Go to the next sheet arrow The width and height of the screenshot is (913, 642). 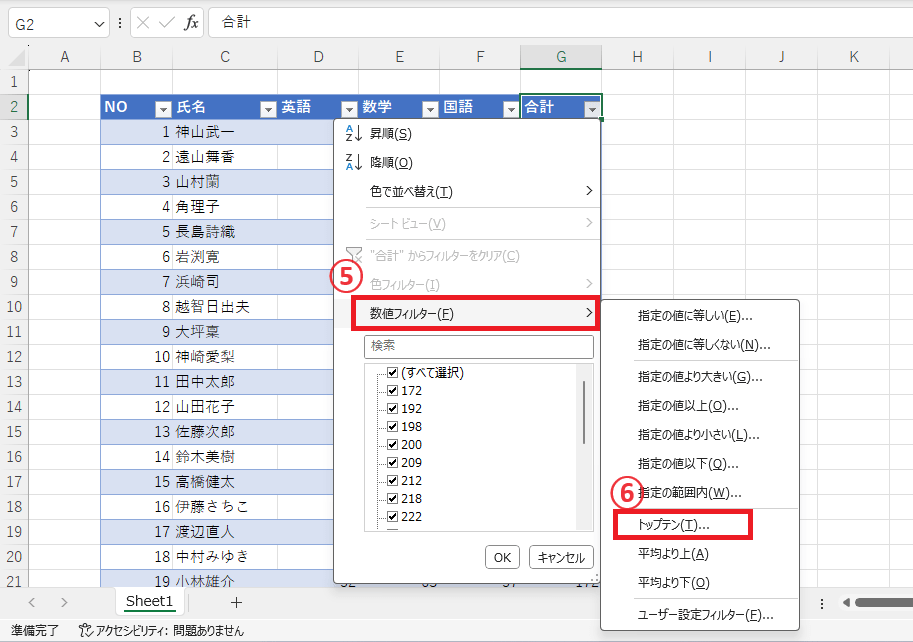(64, 602)
